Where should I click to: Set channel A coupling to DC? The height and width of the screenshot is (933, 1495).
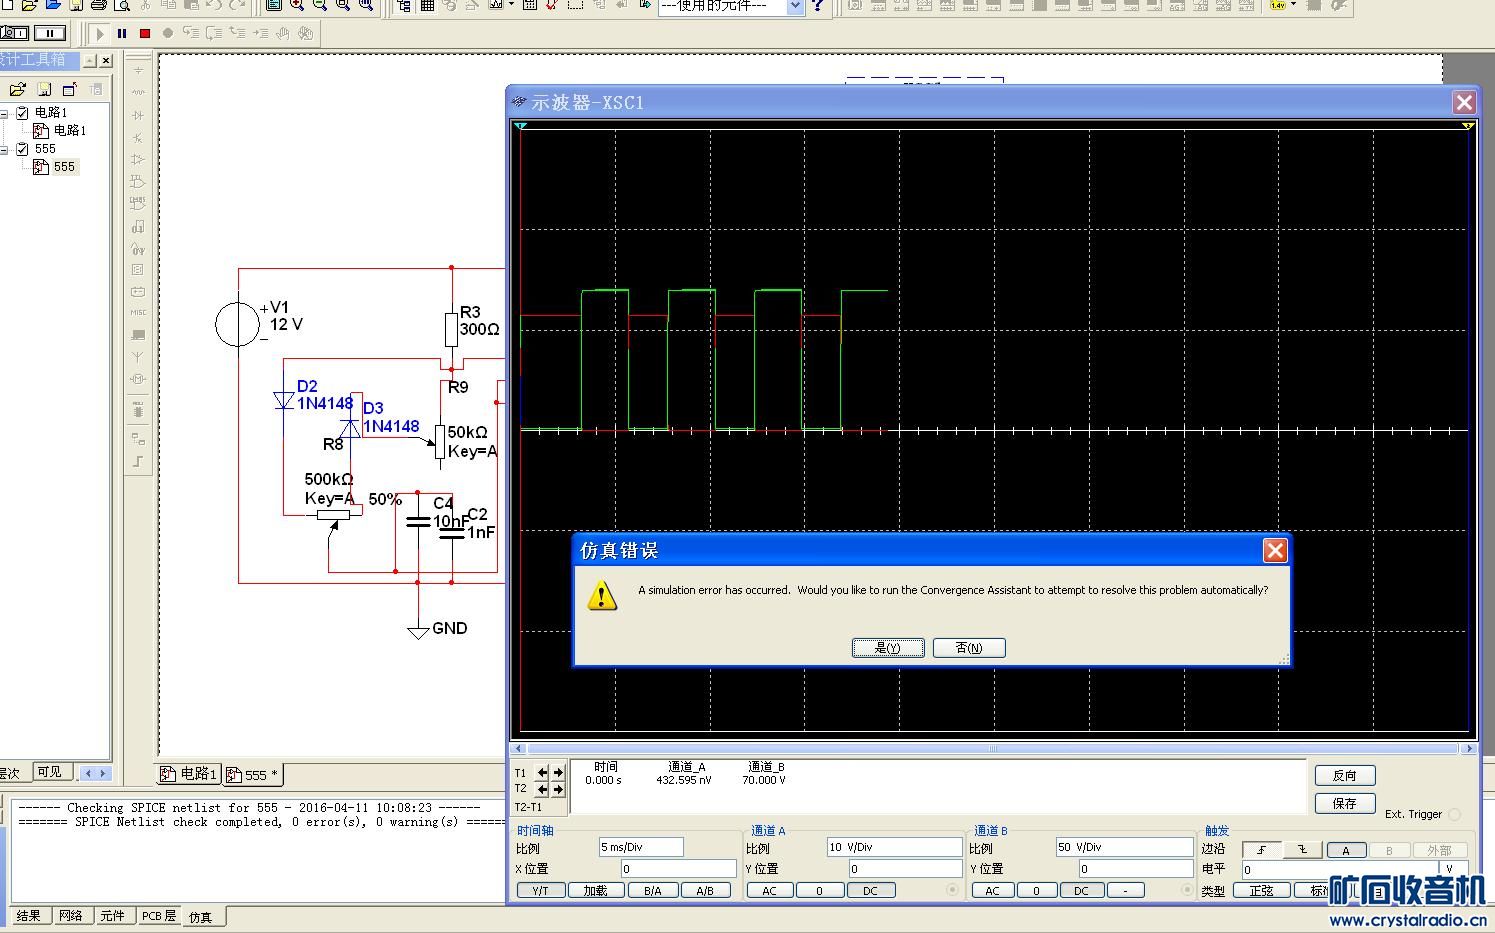870,890
